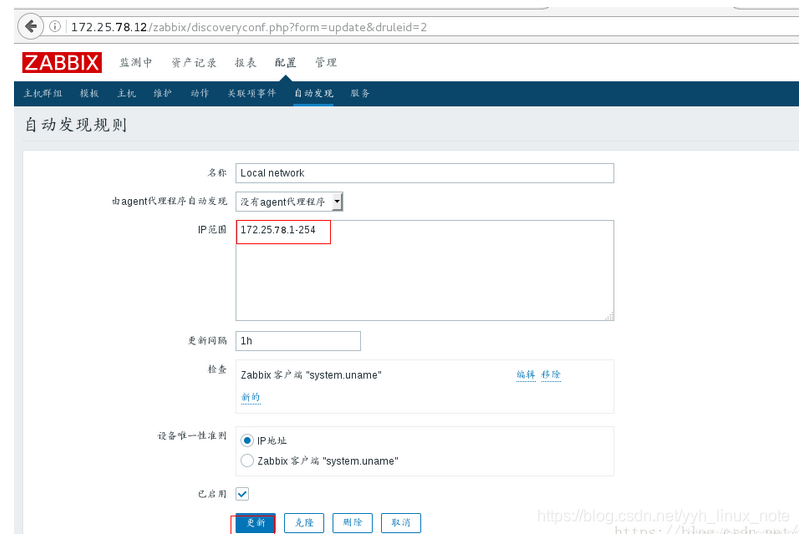The image size is (799, 534).
Task: Open the 管理 top menu
Action: pyautogui.click(x=326, y=63)
